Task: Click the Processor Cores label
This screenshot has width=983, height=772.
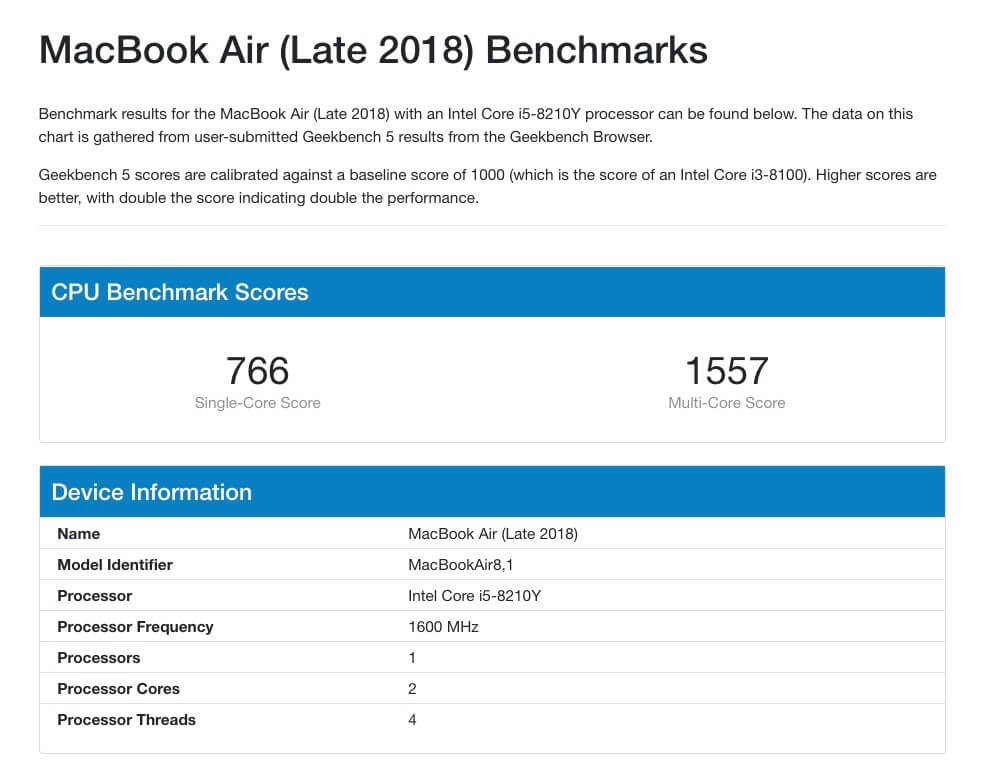Action: tap(118, 689)
